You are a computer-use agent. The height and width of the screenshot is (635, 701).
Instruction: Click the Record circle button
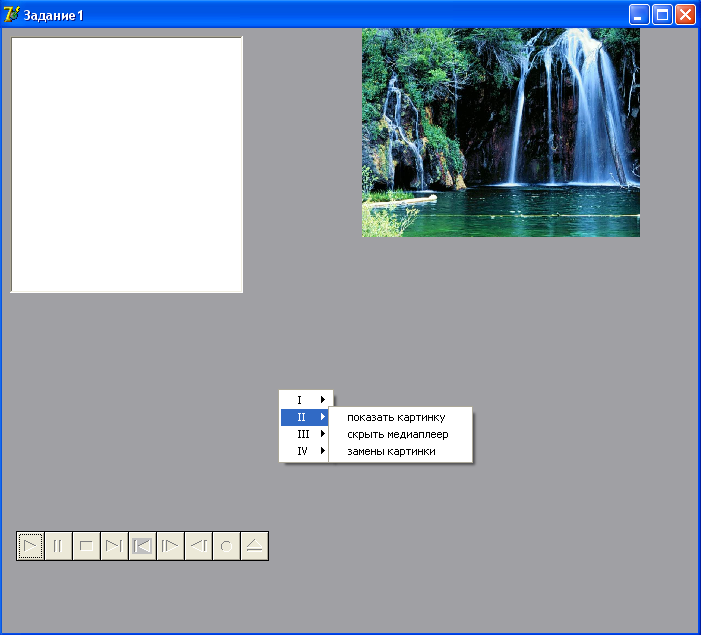pyautogui.click(x=226, y=546)
